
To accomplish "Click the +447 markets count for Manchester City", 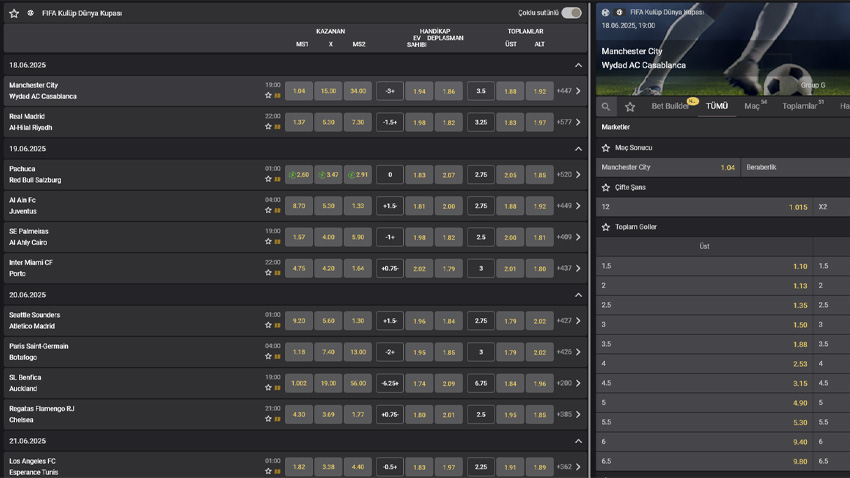I will [564, 91].
